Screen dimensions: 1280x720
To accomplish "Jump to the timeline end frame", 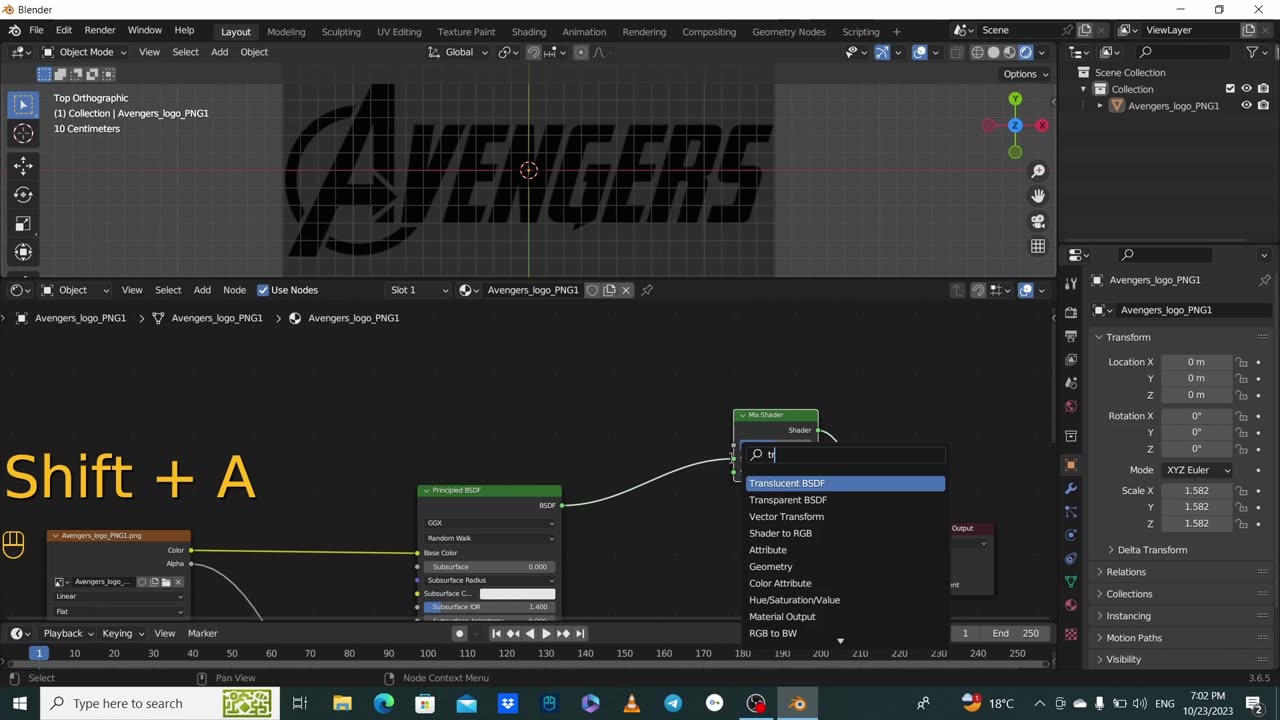I will coord(580,633).
